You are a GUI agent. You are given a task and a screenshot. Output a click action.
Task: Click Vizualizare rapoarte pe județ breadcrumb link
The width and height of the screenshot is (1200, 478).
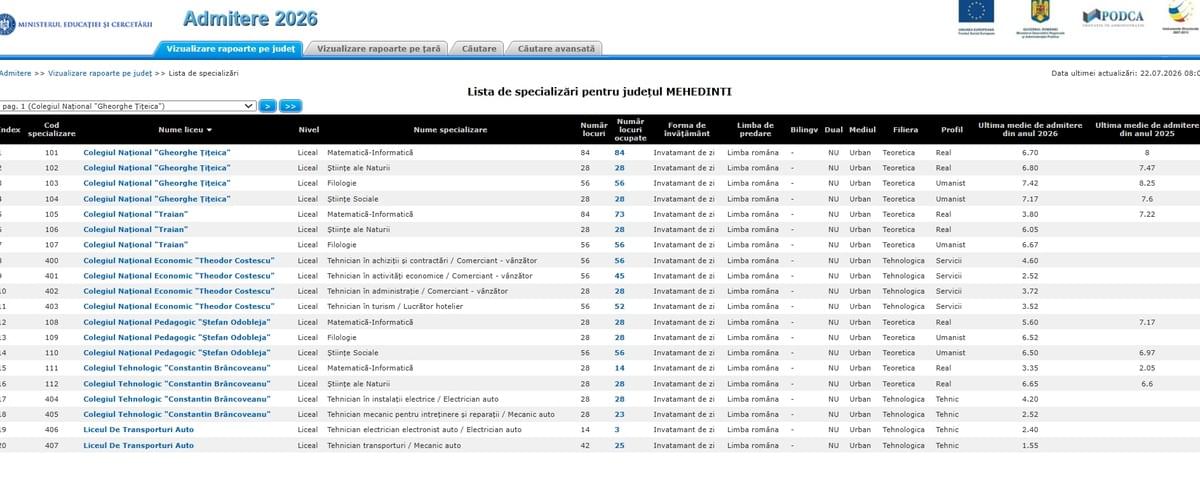point(100,73)
